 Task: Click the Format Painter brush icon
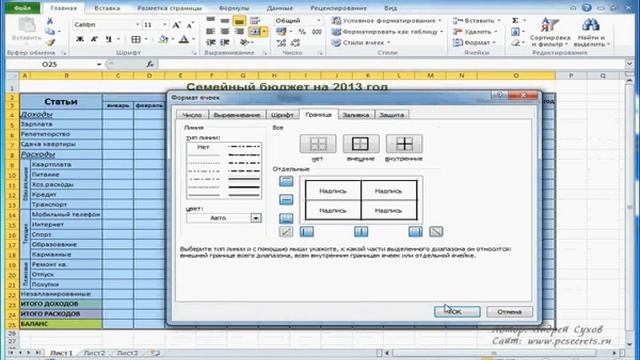point(50,42)
